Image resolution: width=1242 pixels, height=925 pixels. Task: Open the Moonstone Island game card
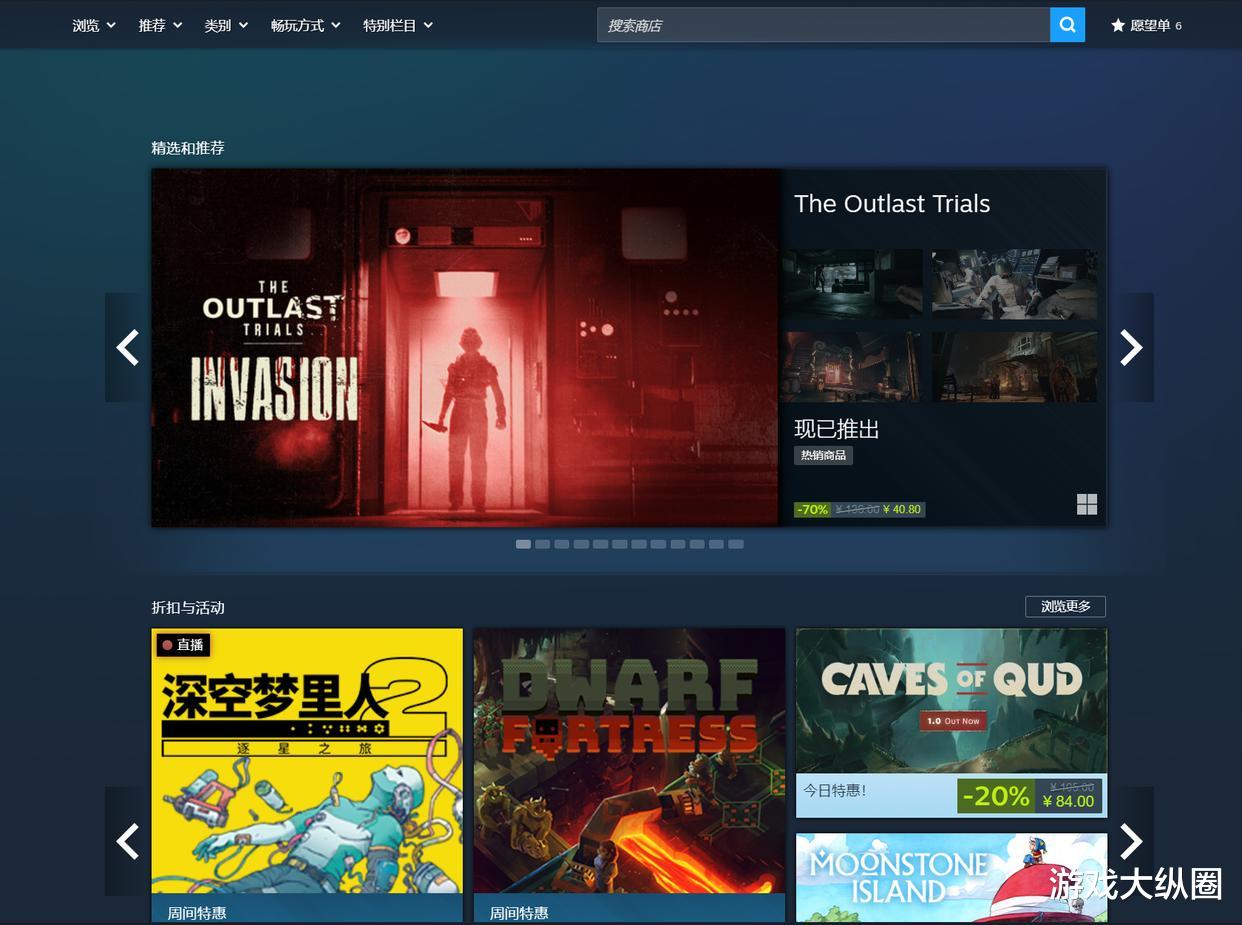pos(951,878)
